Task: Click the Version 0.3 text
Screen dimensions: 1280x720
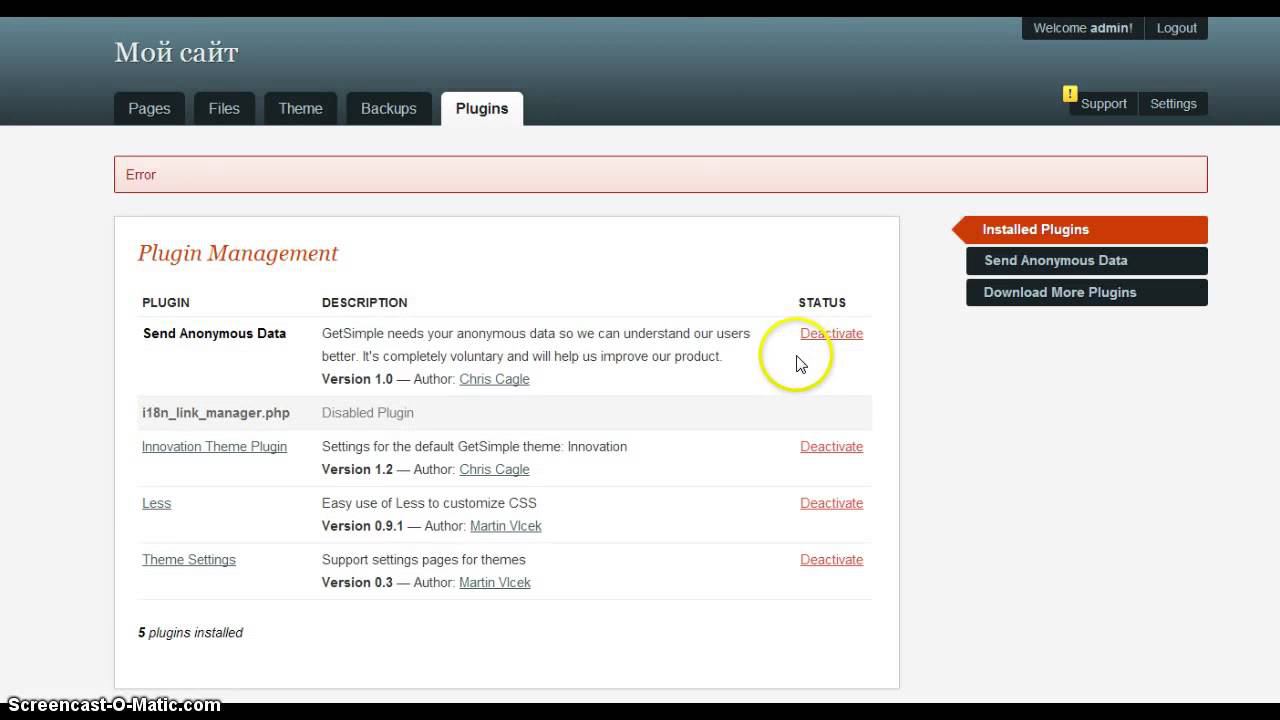Action: coord(357,582)
